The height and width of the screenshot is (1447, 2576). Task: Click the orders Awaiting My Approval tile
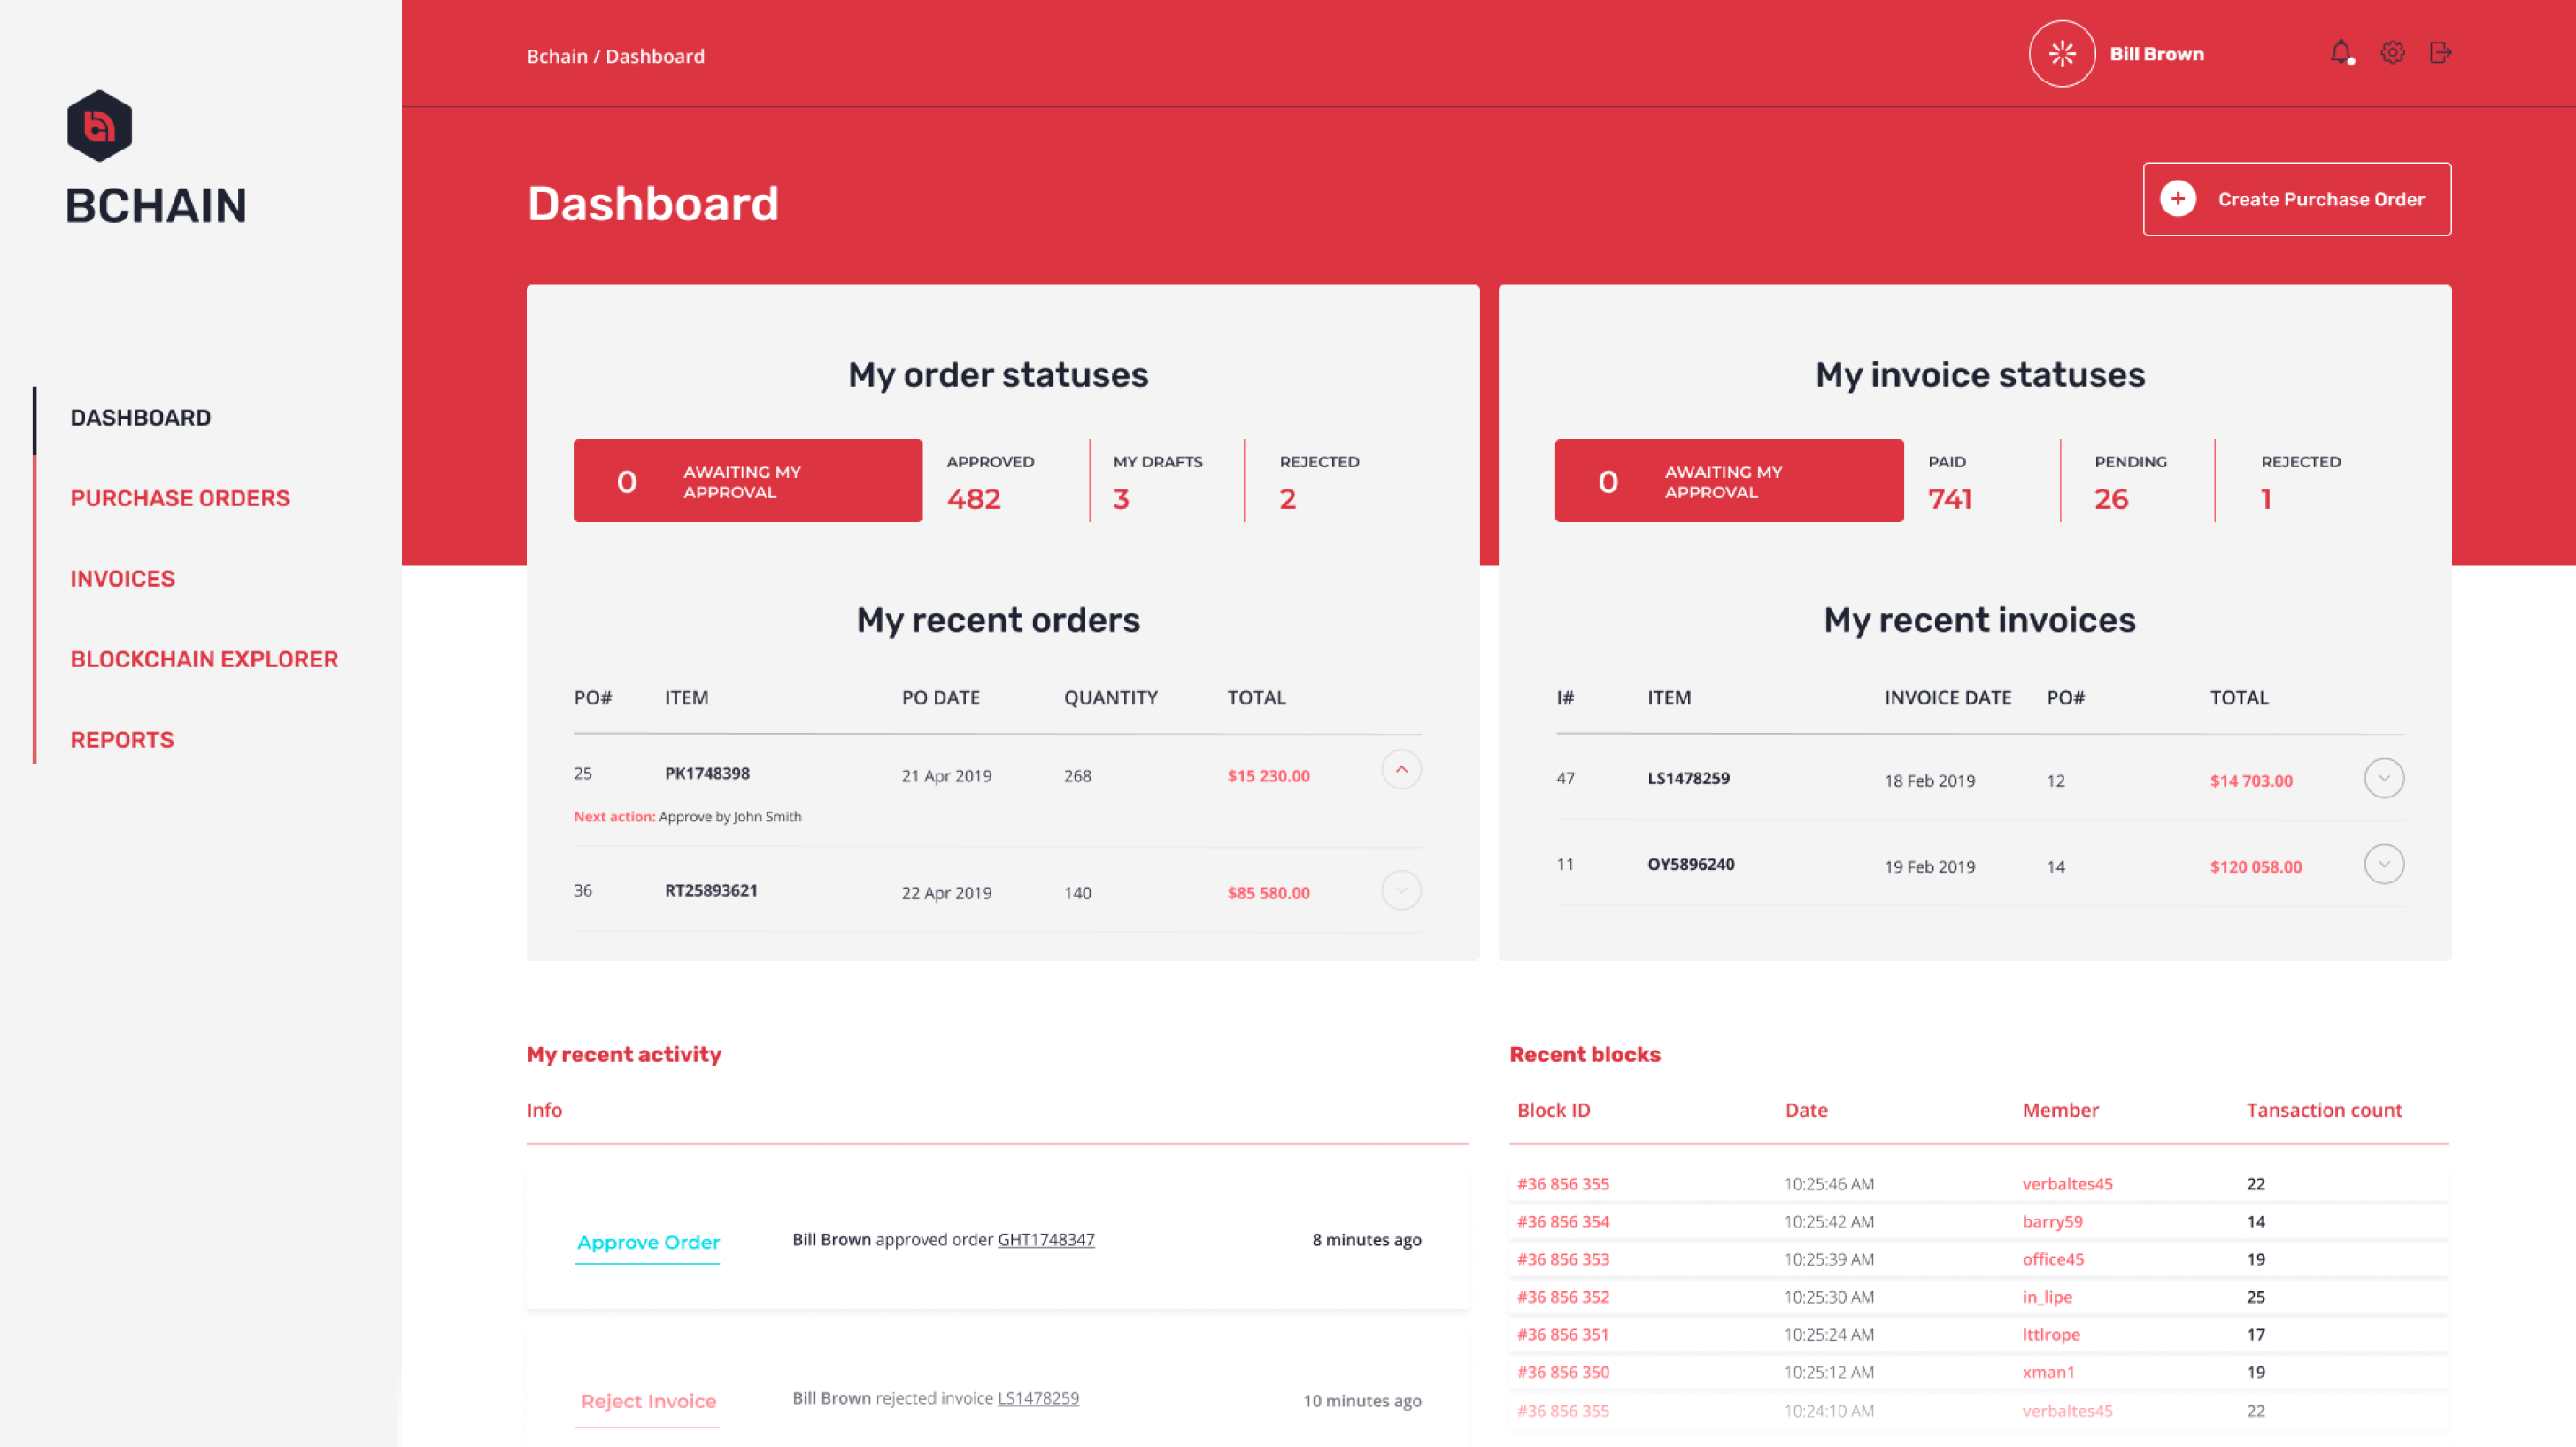747,481
